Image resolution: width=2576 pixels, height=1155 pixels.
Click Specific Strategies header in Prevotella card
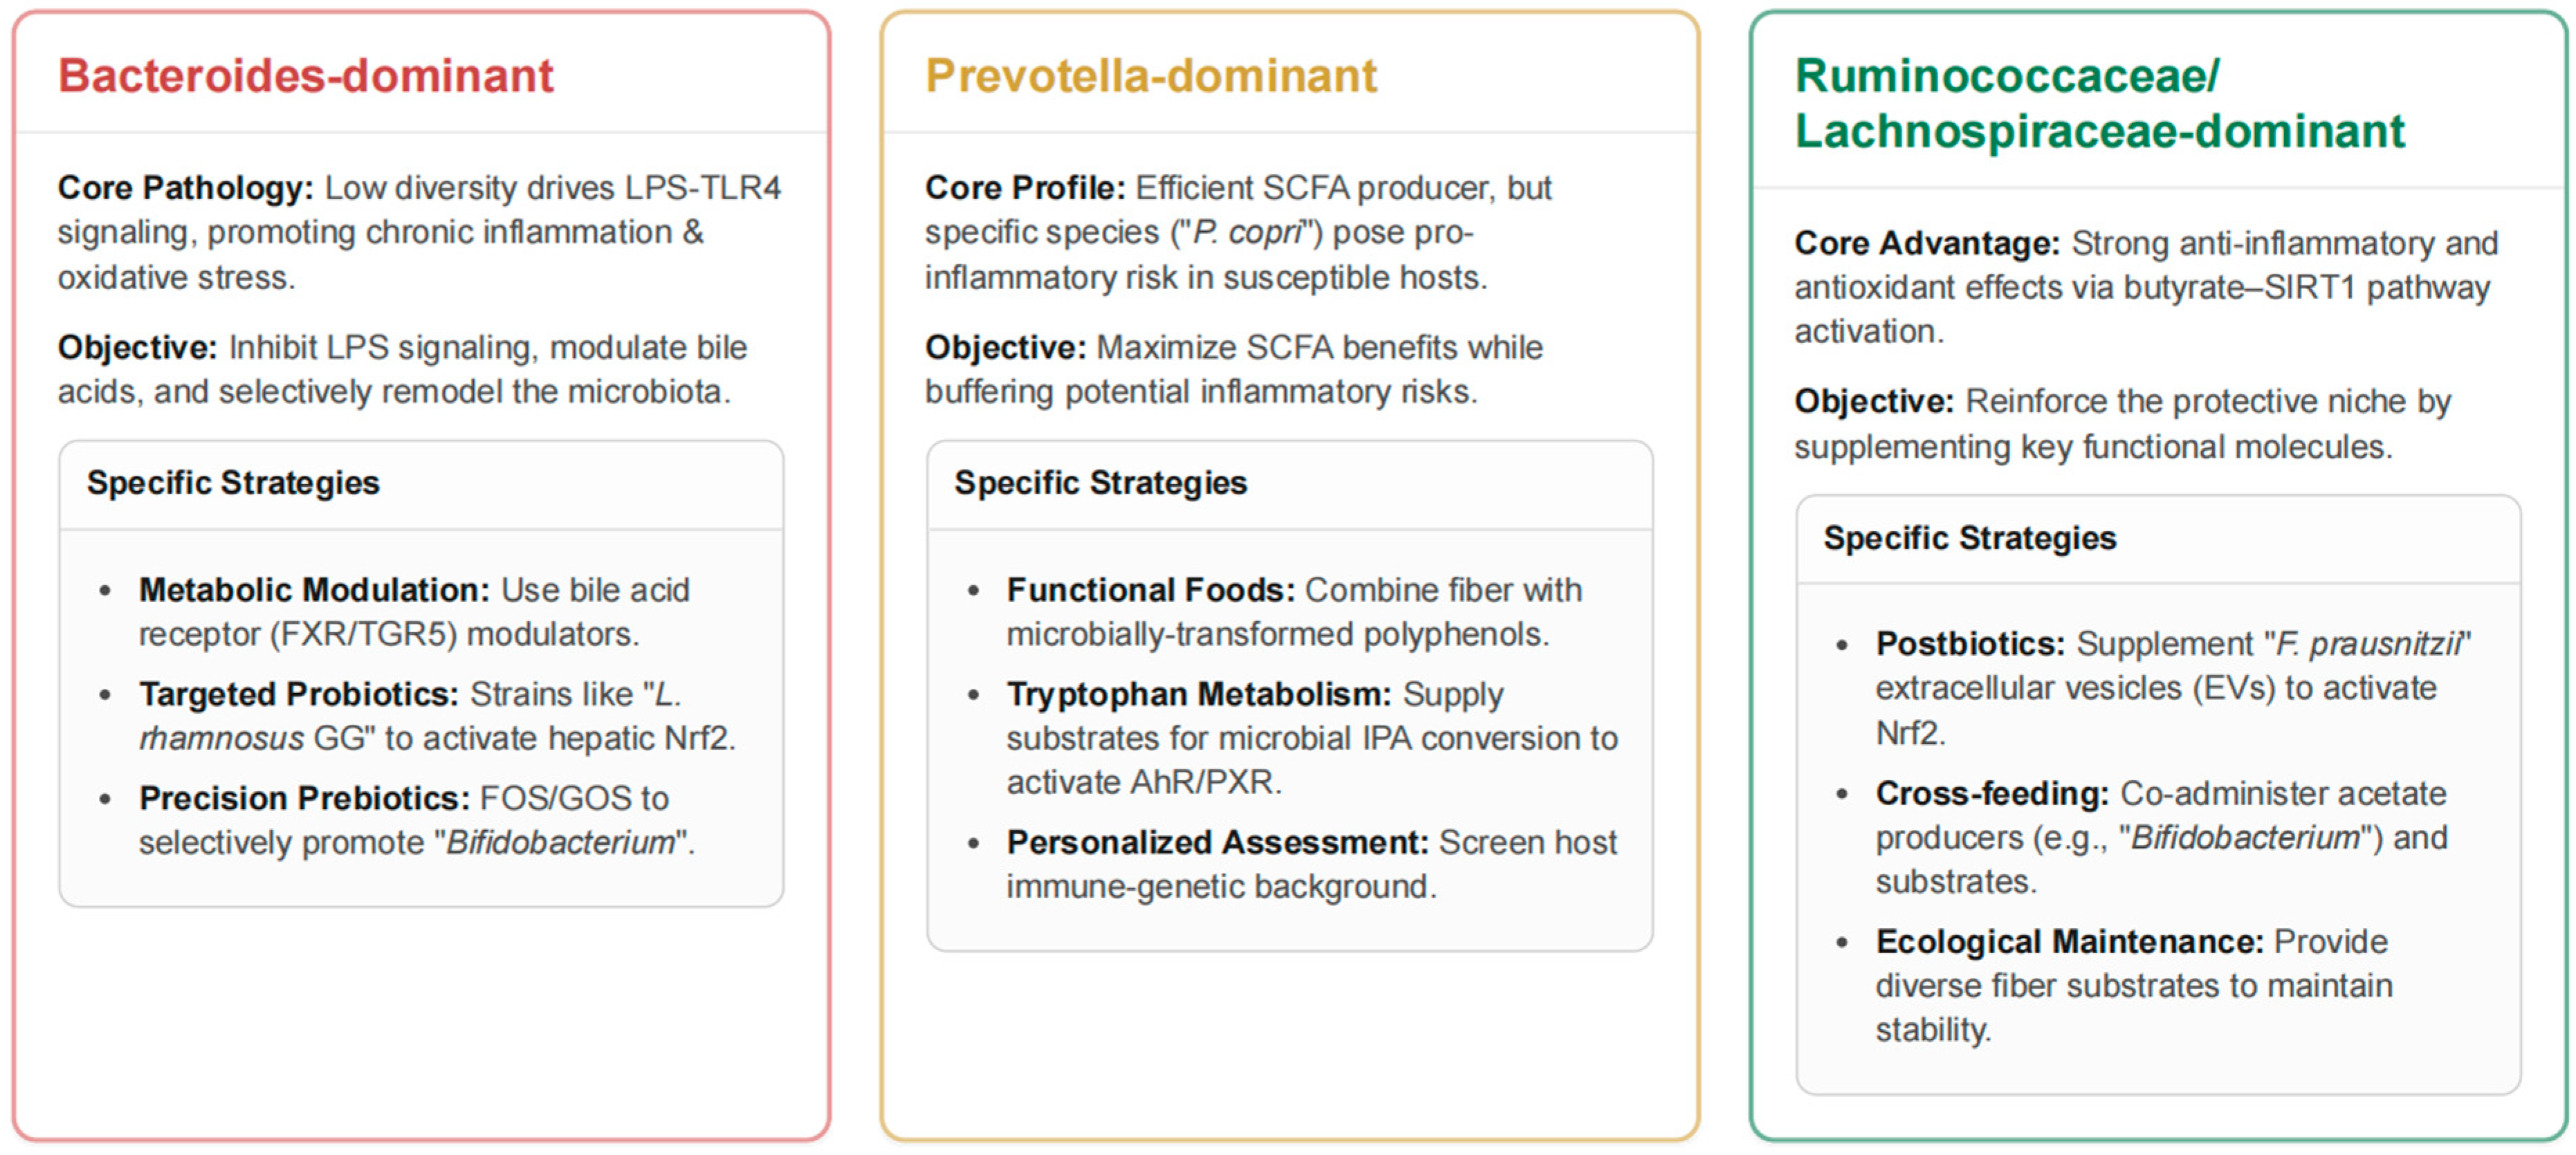pyautogui.click(x=1100, y=483)
